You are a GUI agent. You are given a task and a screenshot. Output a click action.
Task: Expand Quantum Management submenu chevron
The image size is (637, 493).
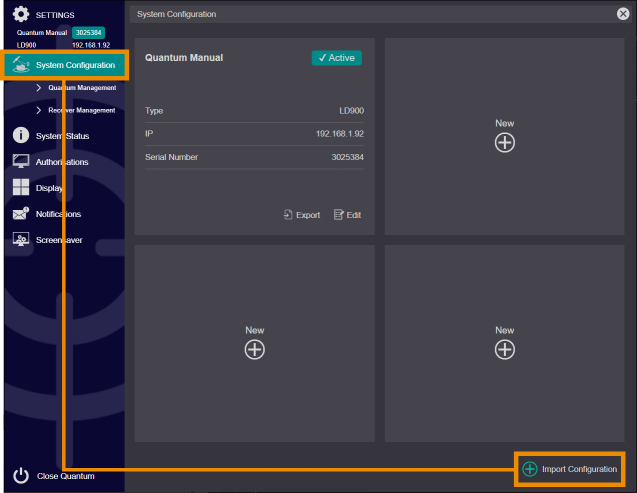(x=39, y=88)
